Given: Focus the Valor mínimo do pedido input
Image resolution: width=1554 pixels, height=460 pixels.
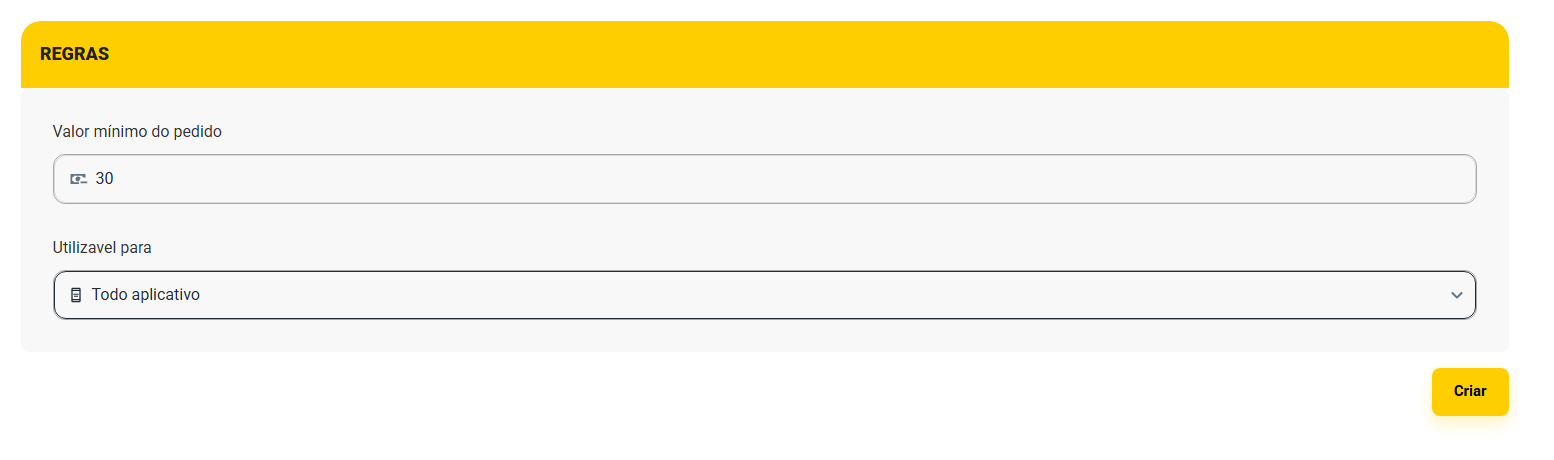Looking at the screenshot, I should 764,179.
